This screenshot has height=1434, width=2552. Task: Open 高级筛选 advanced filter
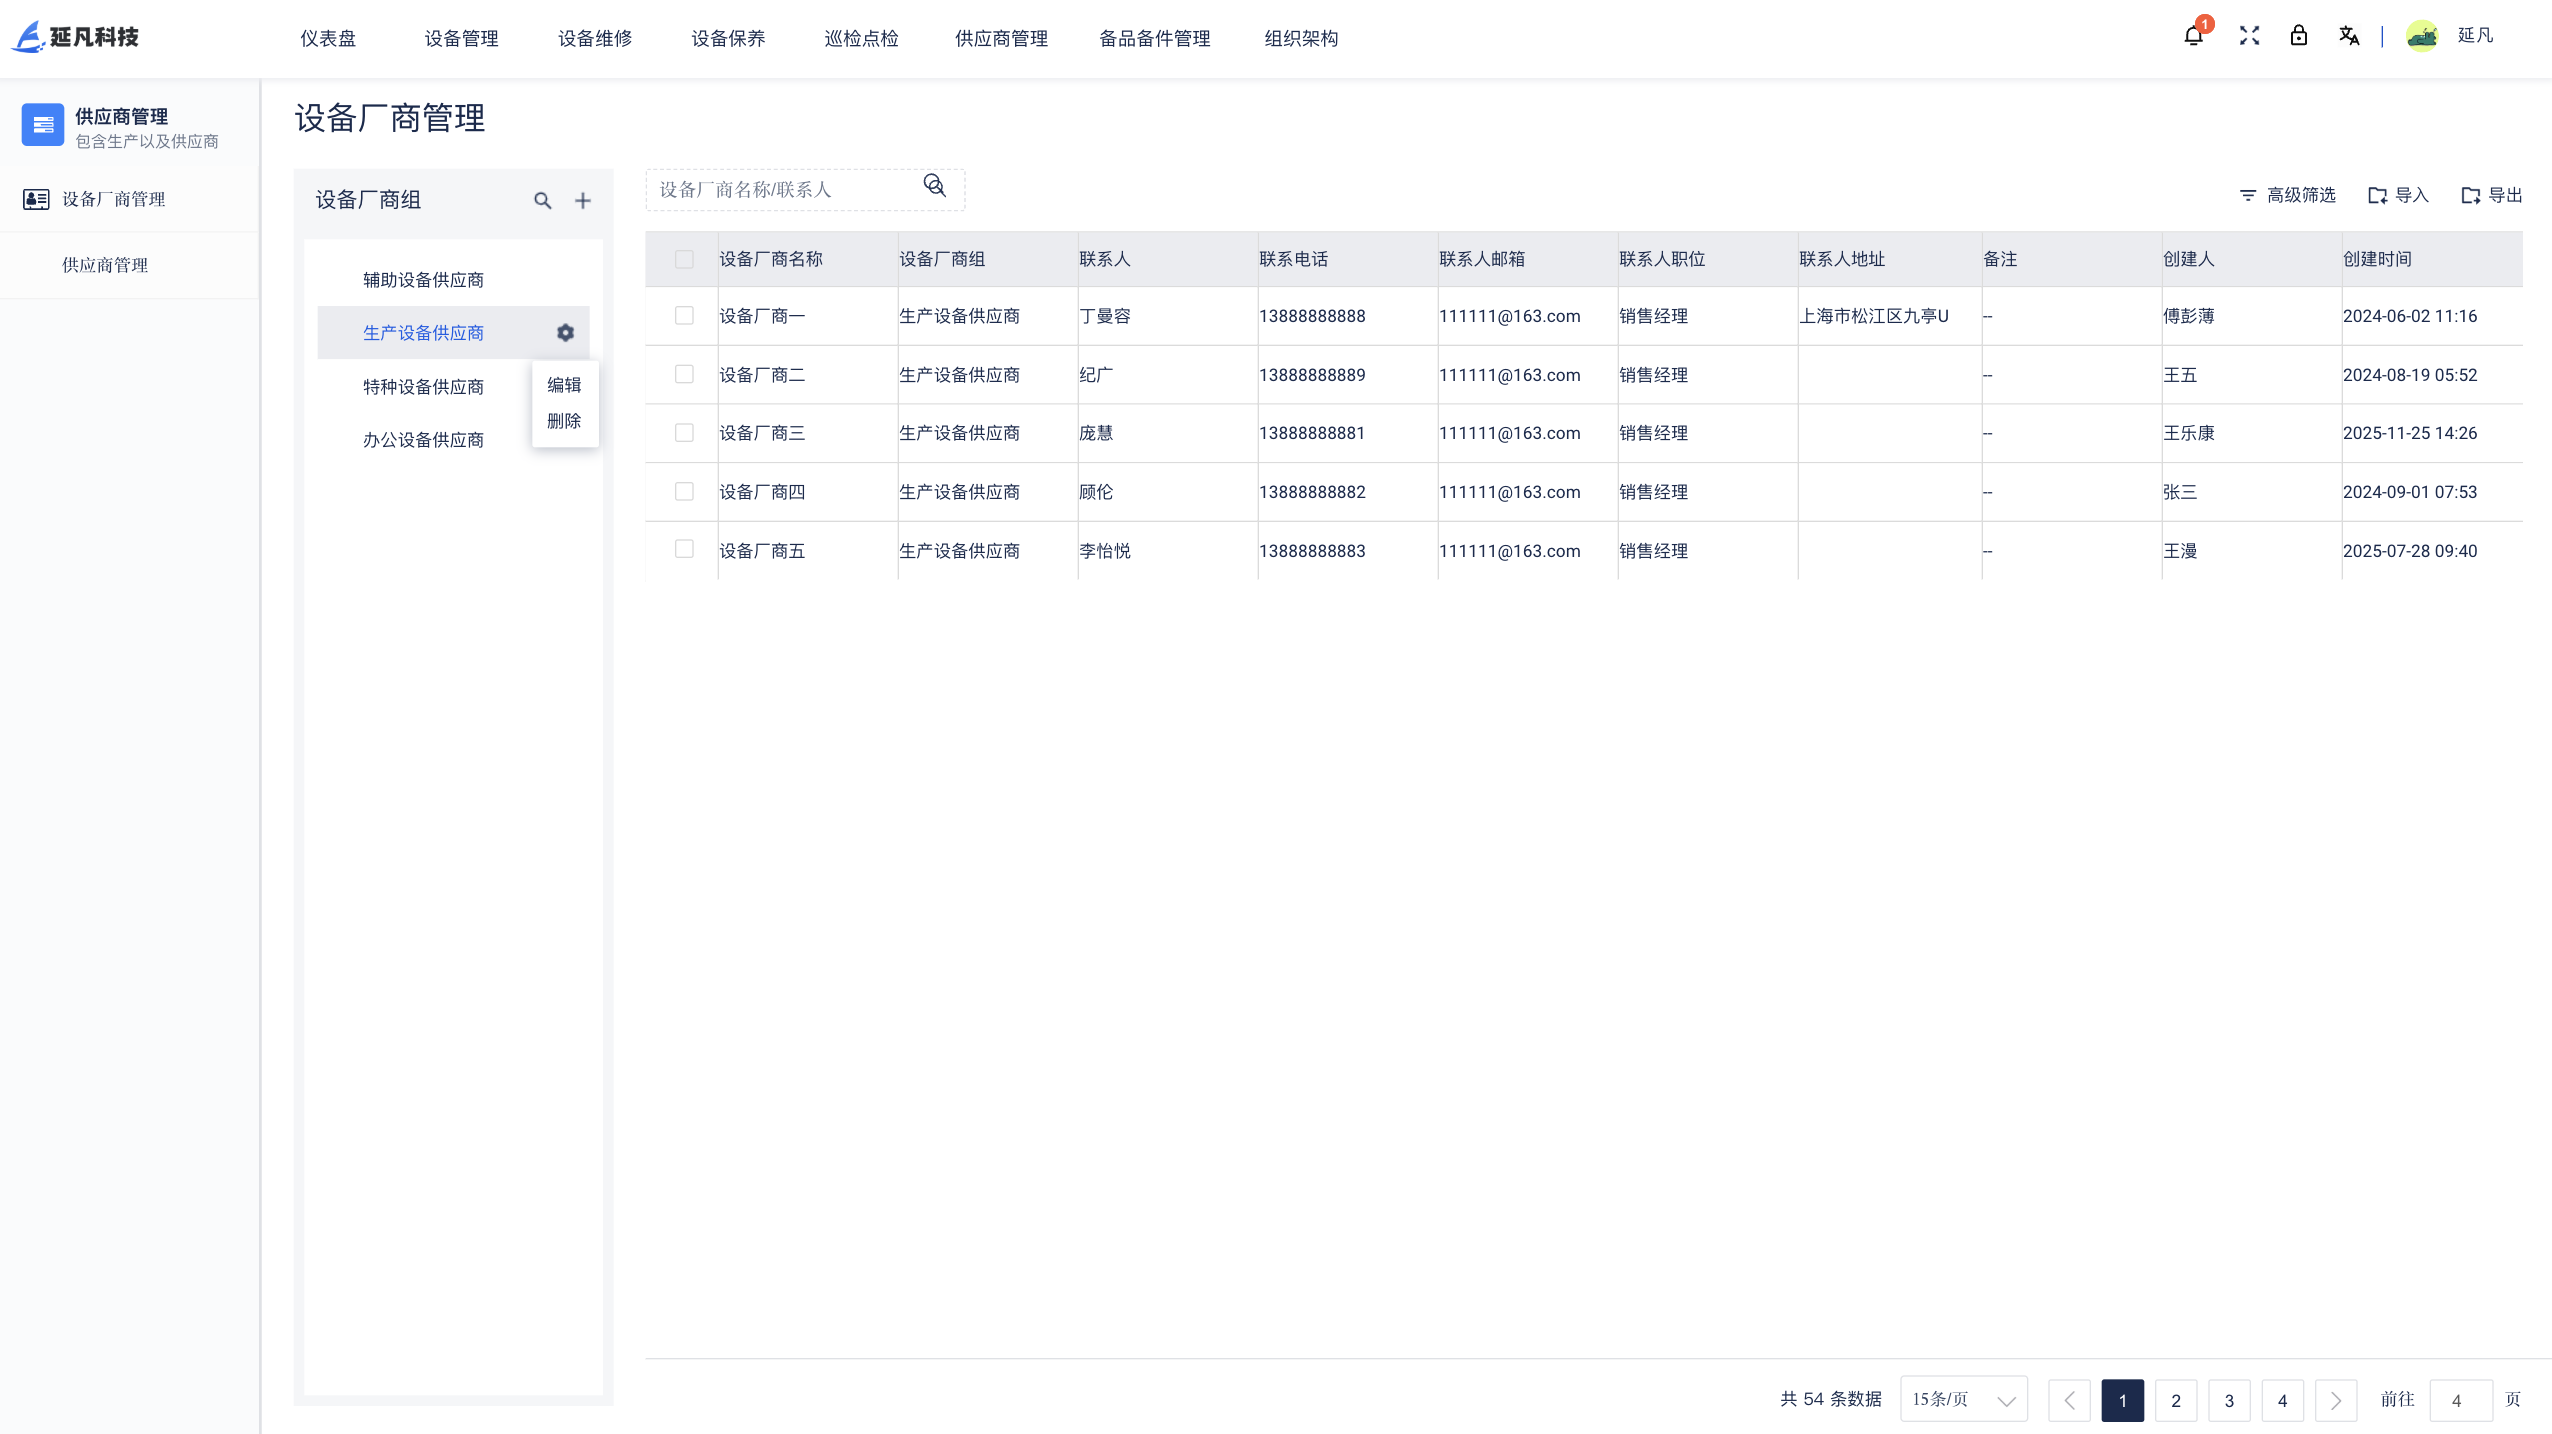(x=2288, y=195)
